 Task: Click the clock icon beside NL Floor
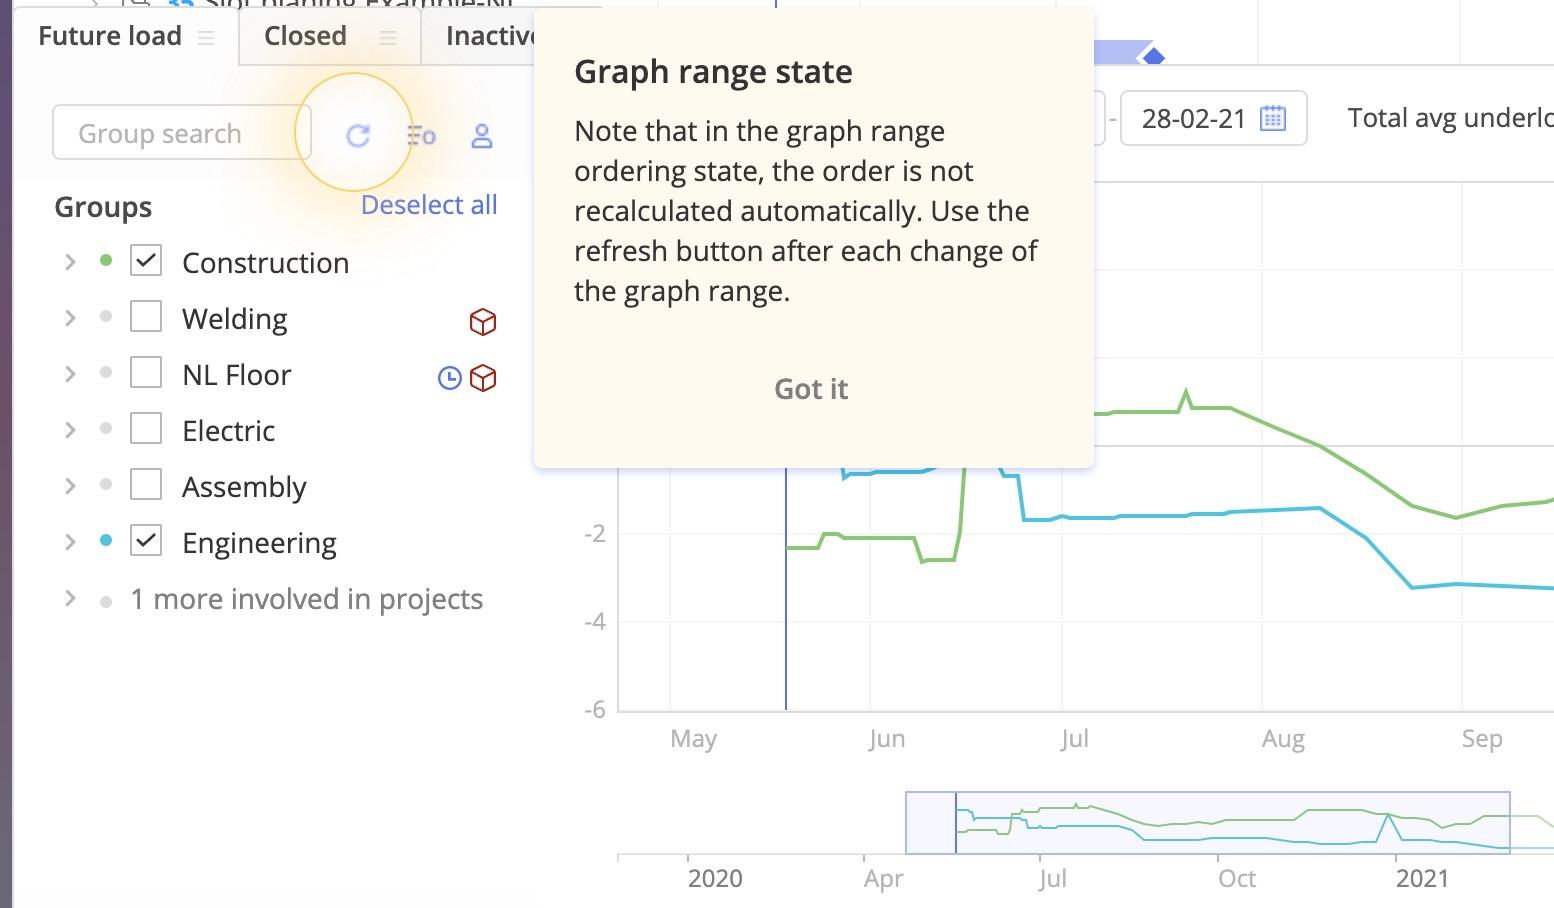pyautogui.click(x=450, y=377)
